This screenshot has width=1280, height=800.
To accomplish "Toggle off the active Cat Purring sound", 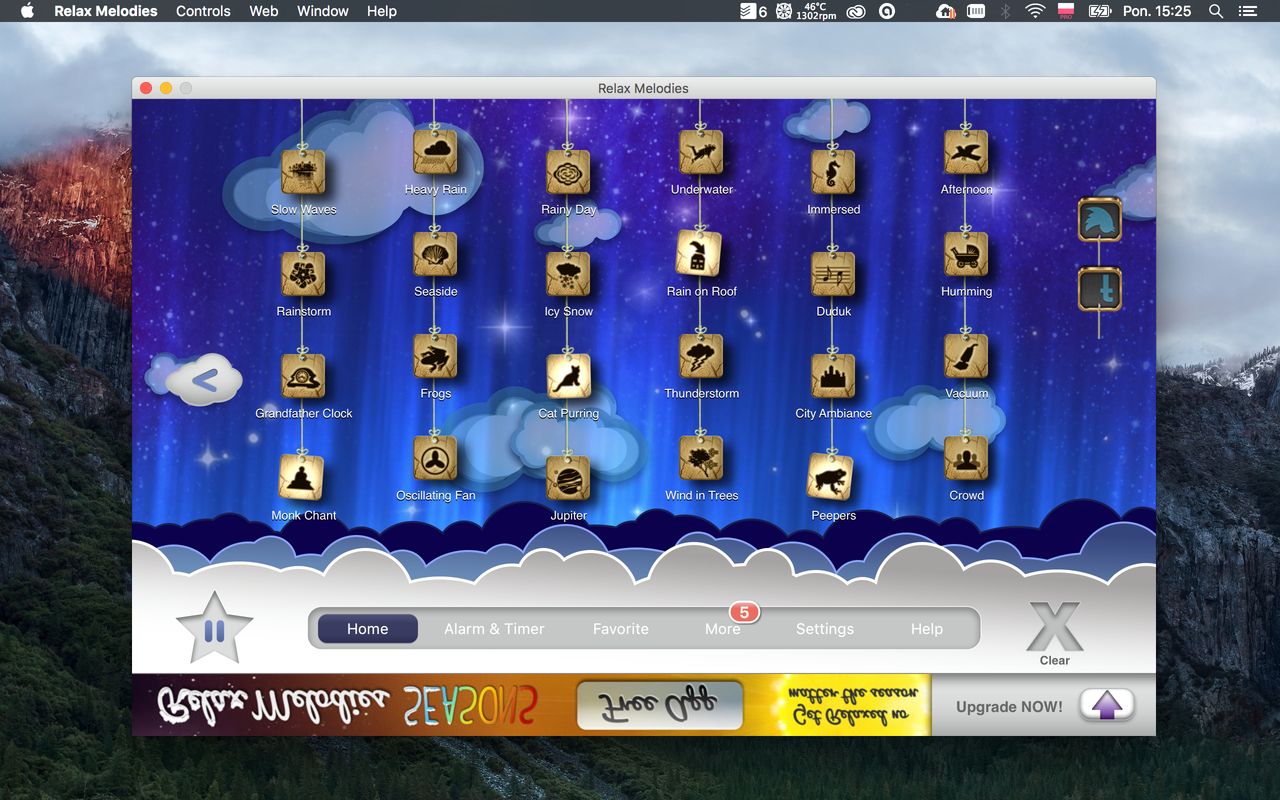I will point(568,376).
